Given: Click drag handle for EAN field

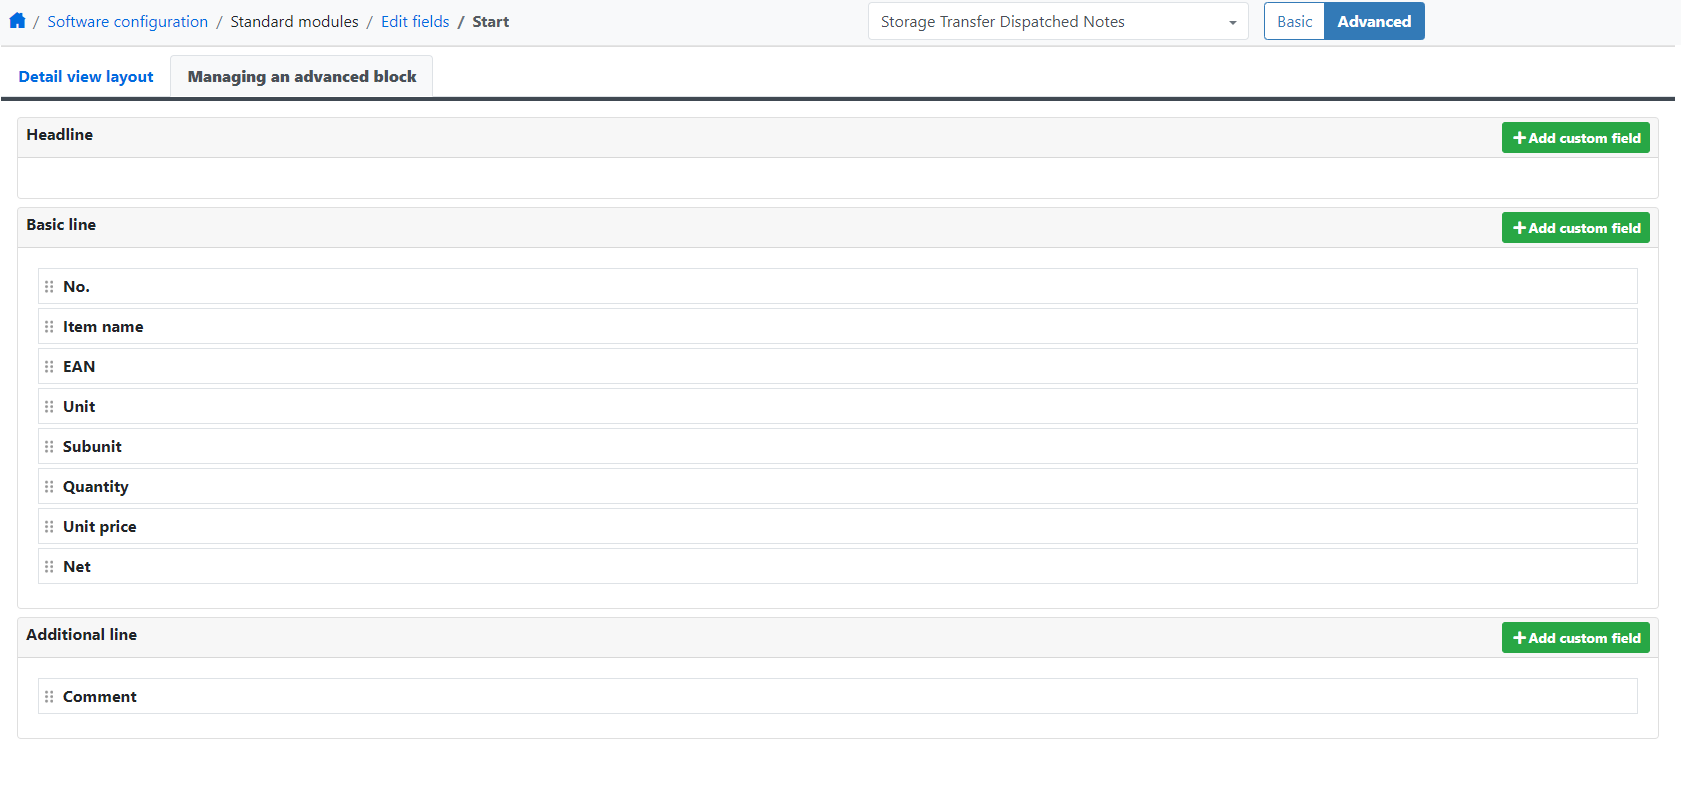Looking at the screenshot, I should pos(49,366).
